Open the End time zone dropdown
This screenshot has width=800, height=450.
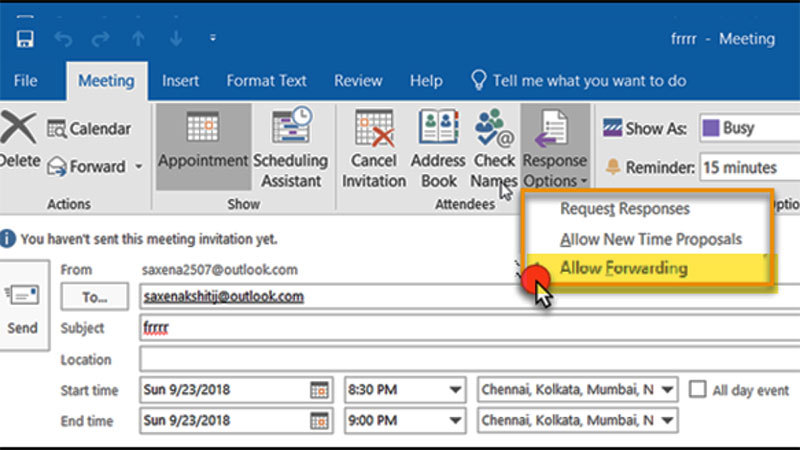(x=667, y=421)
